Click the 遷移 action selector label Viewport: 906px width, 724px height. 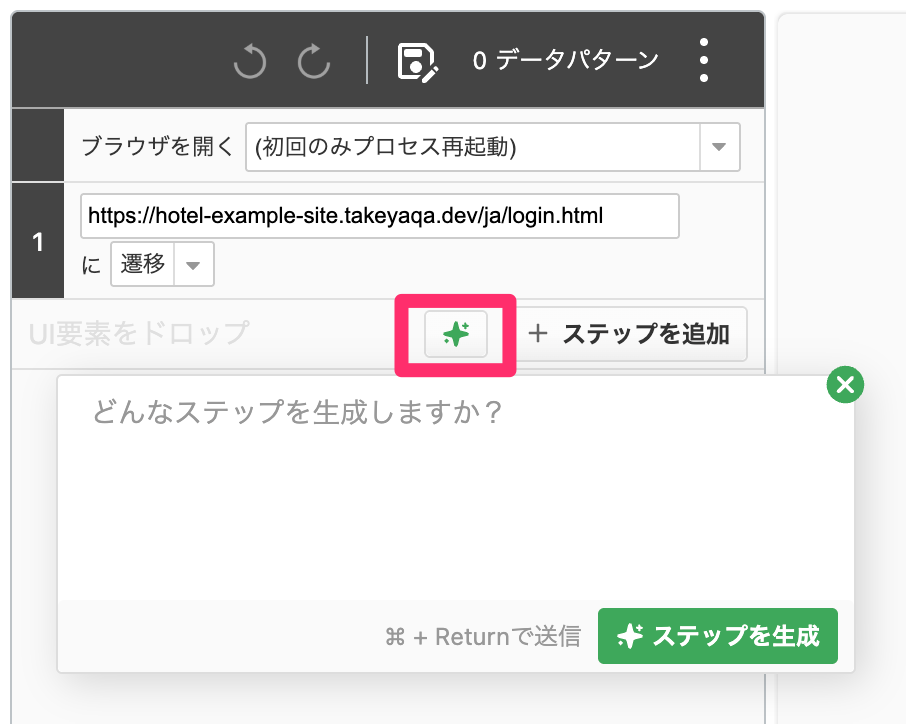tap(143, 264)
